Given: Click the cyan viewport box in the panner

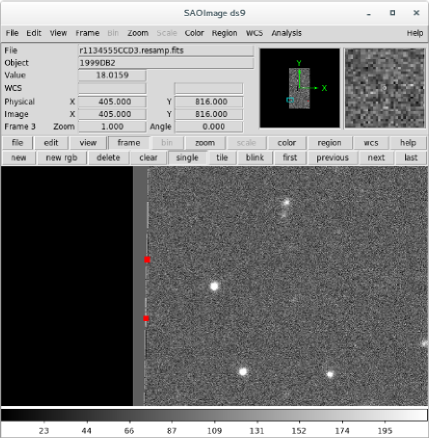Looking at the screenshot, I should [290, 100].
